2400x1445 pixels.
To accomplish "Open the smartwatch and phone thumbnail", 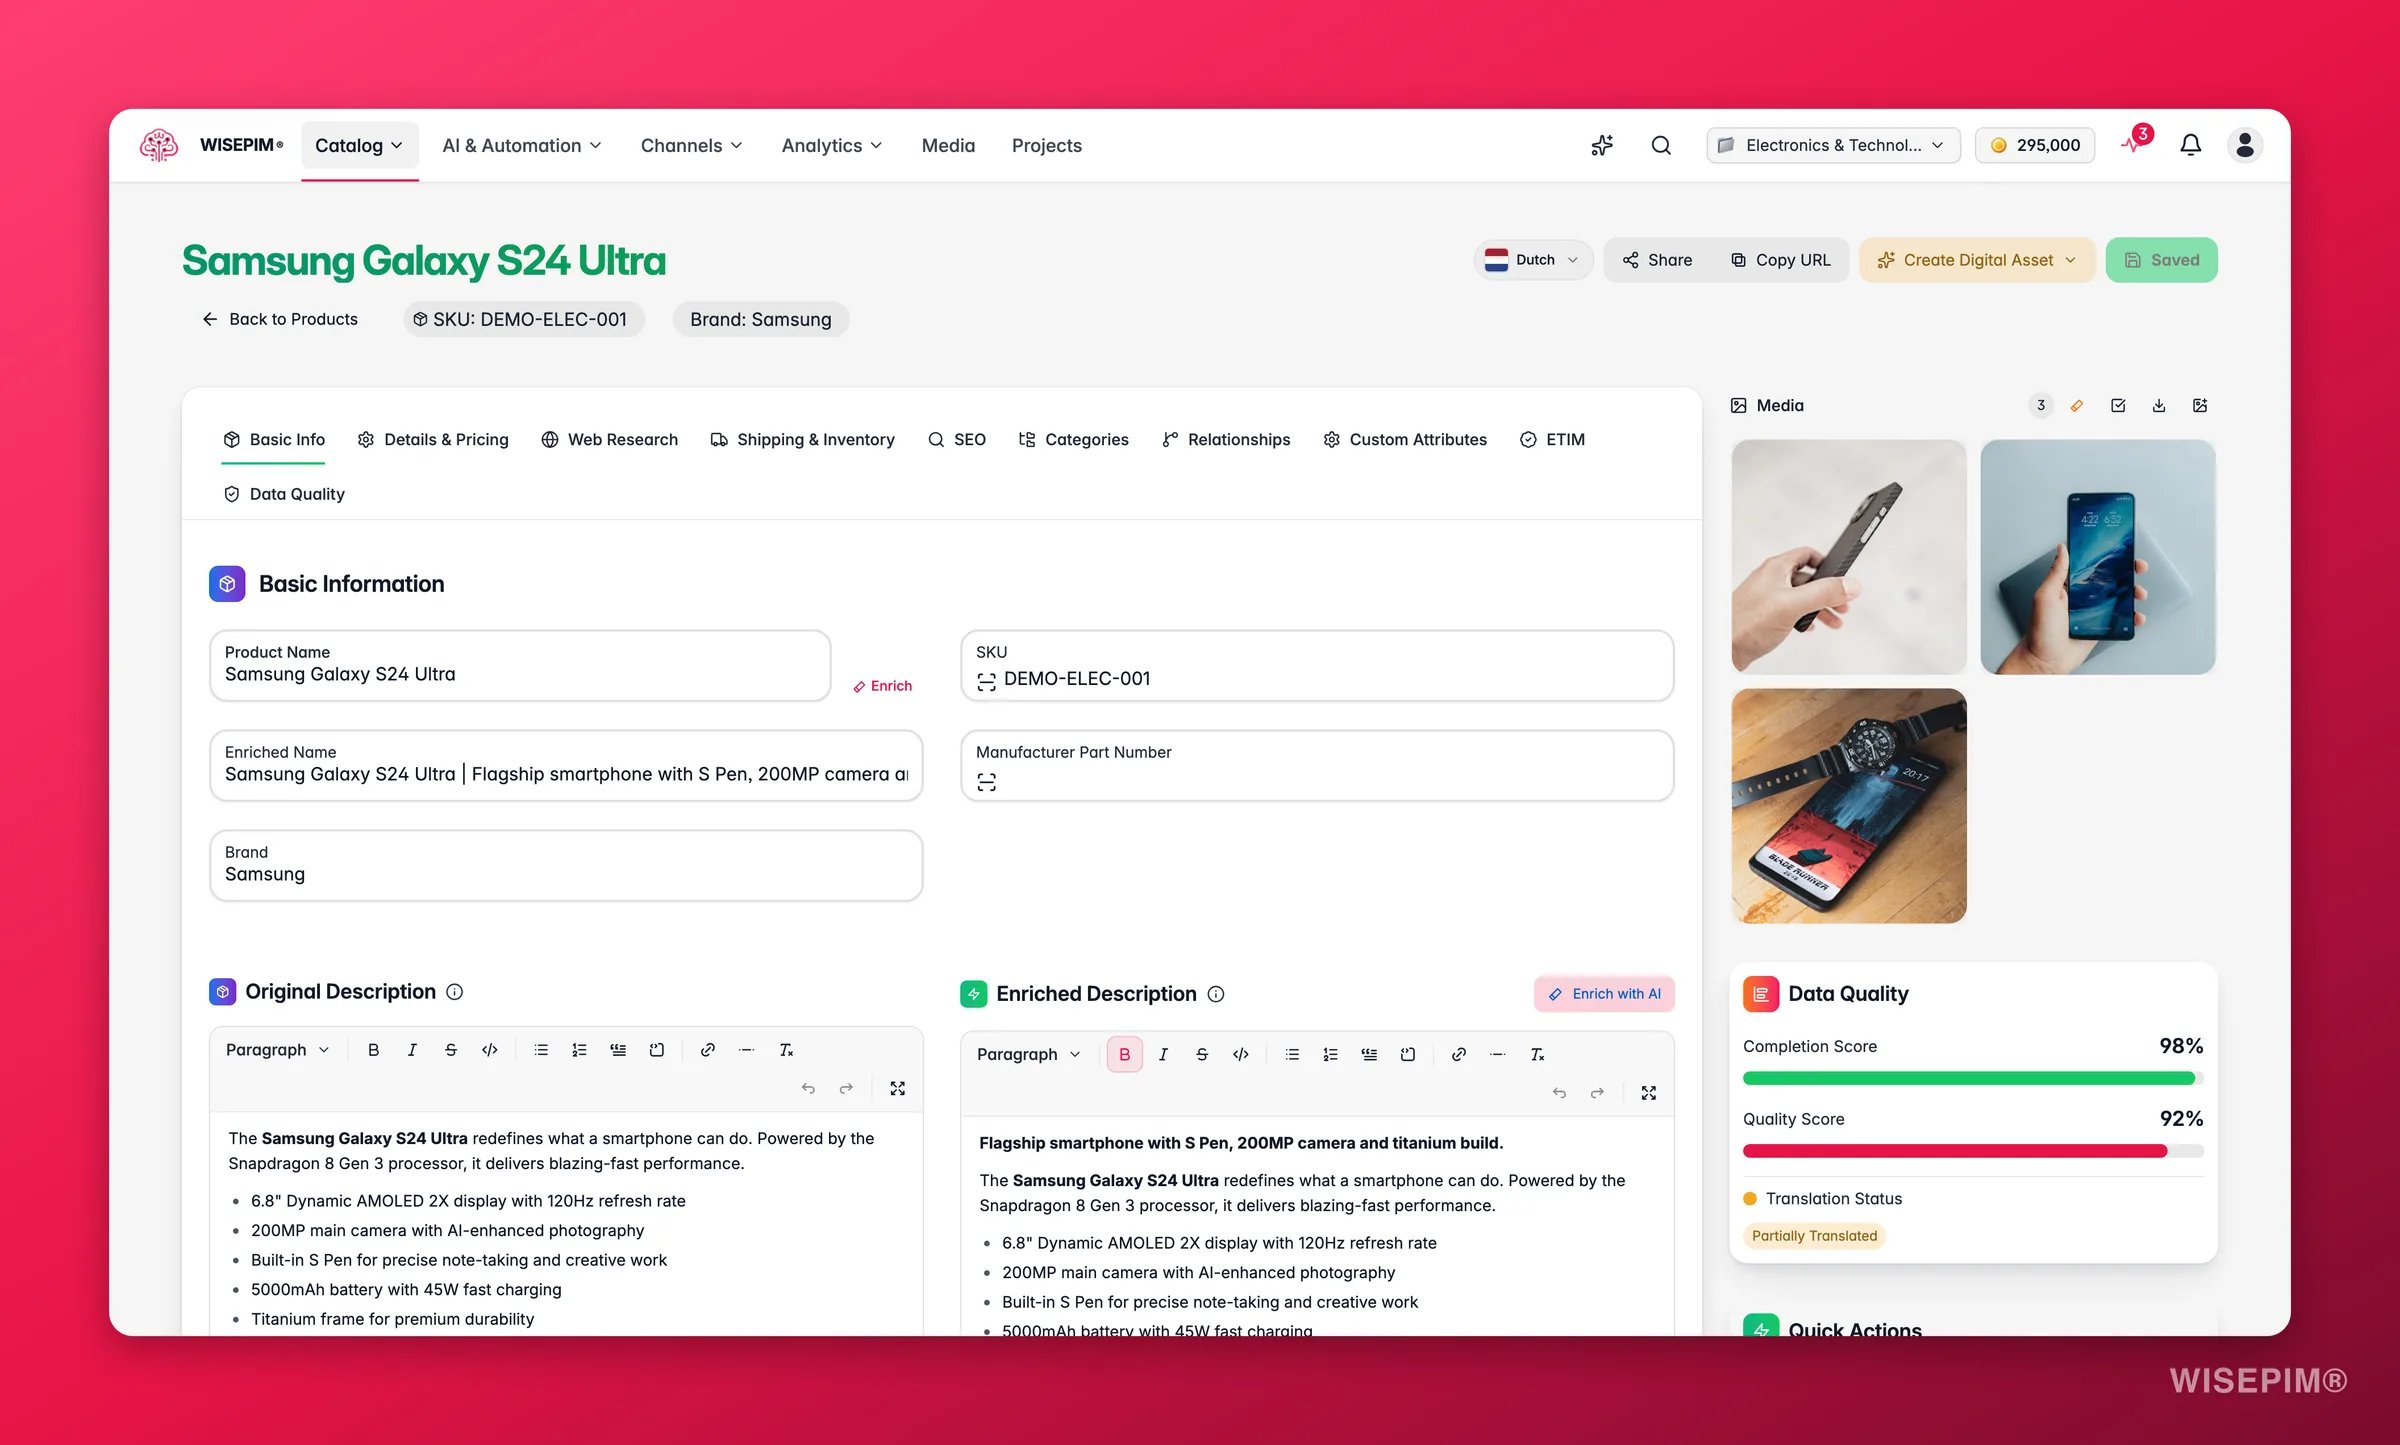I will (x=1848, y=806).
